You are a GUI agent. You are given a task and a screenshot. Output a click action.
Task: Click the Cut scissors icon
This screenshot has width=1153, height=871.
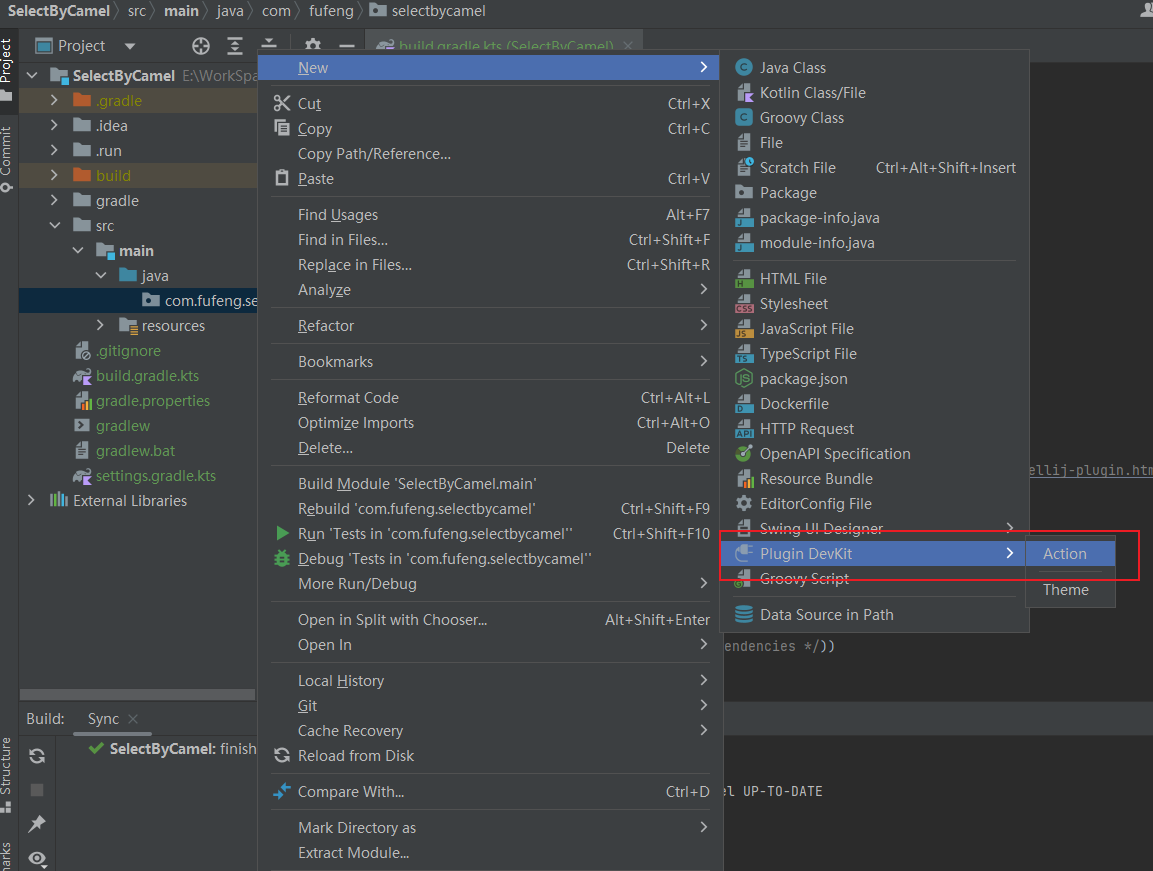point(282,103)
